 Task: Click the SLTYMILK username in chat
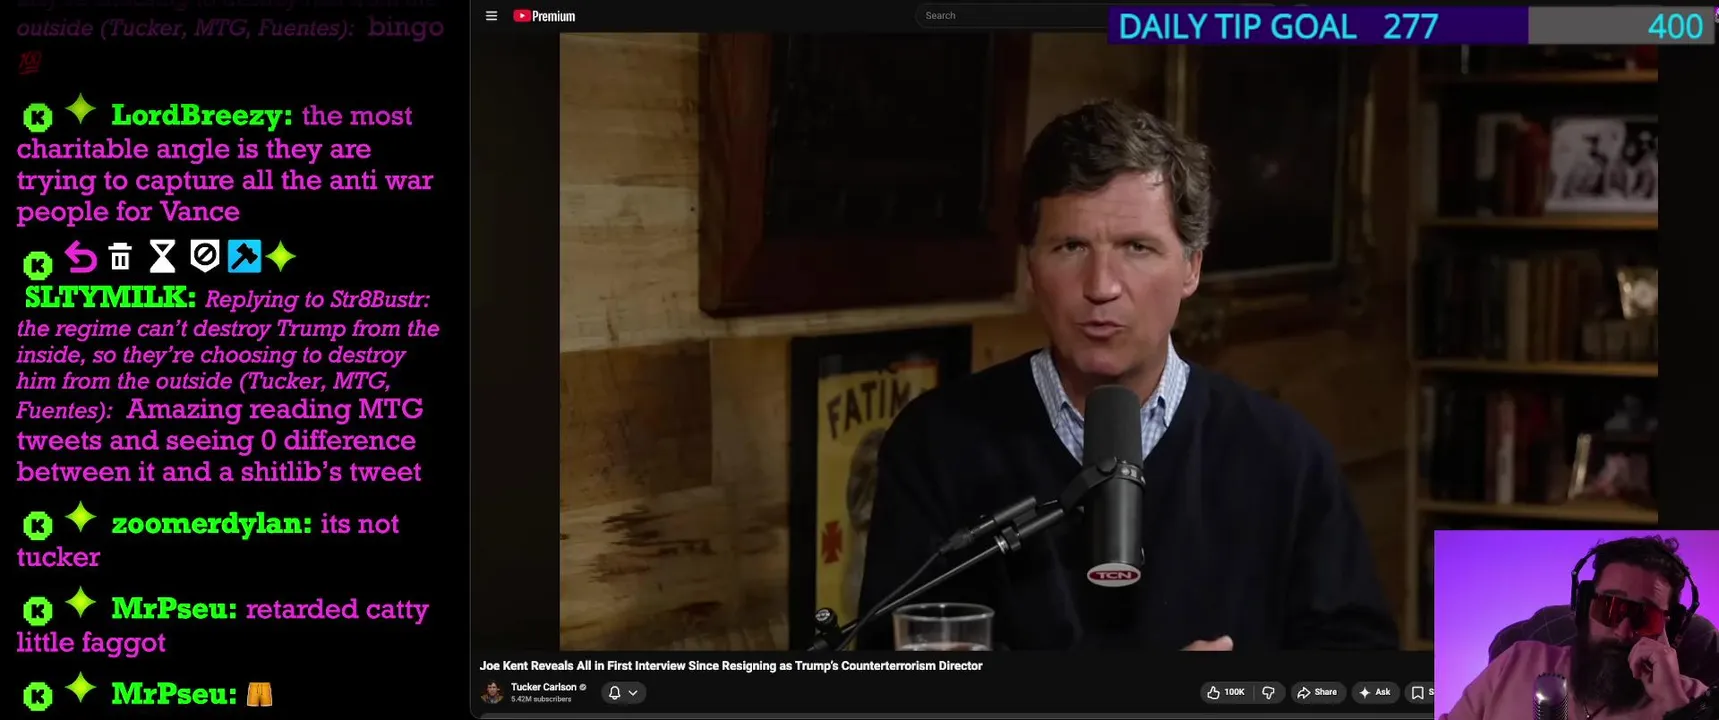[x=110, y=297]
